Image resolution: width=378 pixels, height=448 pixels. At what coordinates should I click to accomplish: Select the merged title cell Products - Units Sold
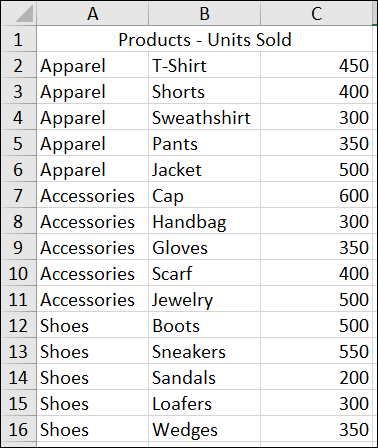coord(204,39)
